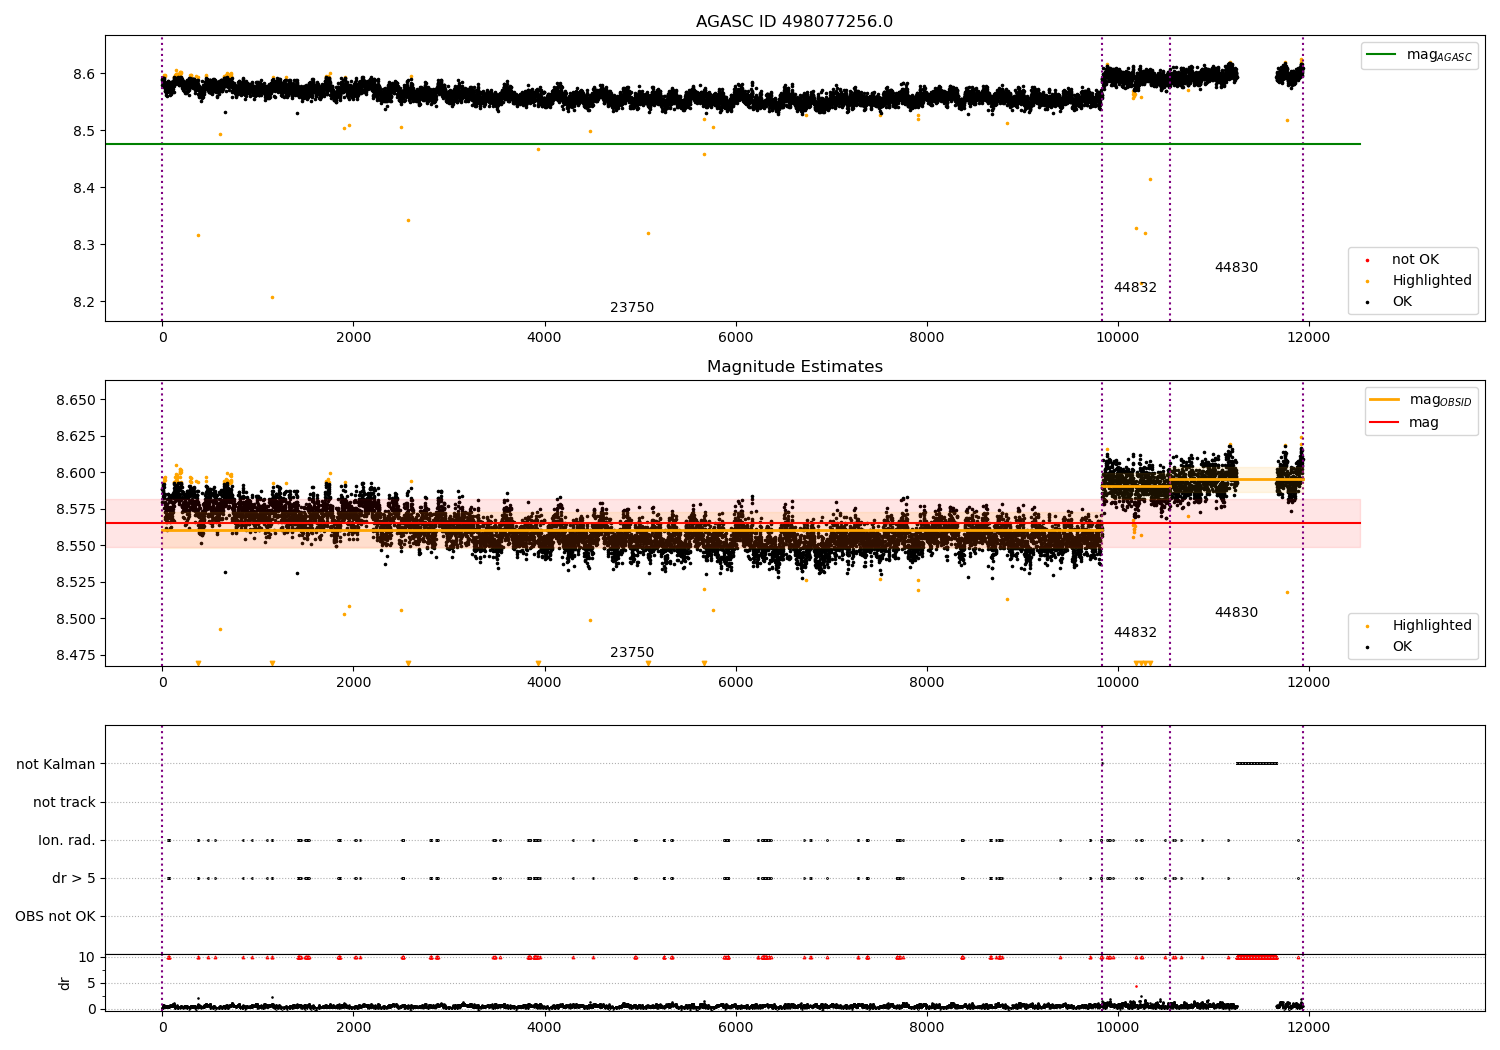Click the 'dr > 5' row label

(x=74, y=878)
